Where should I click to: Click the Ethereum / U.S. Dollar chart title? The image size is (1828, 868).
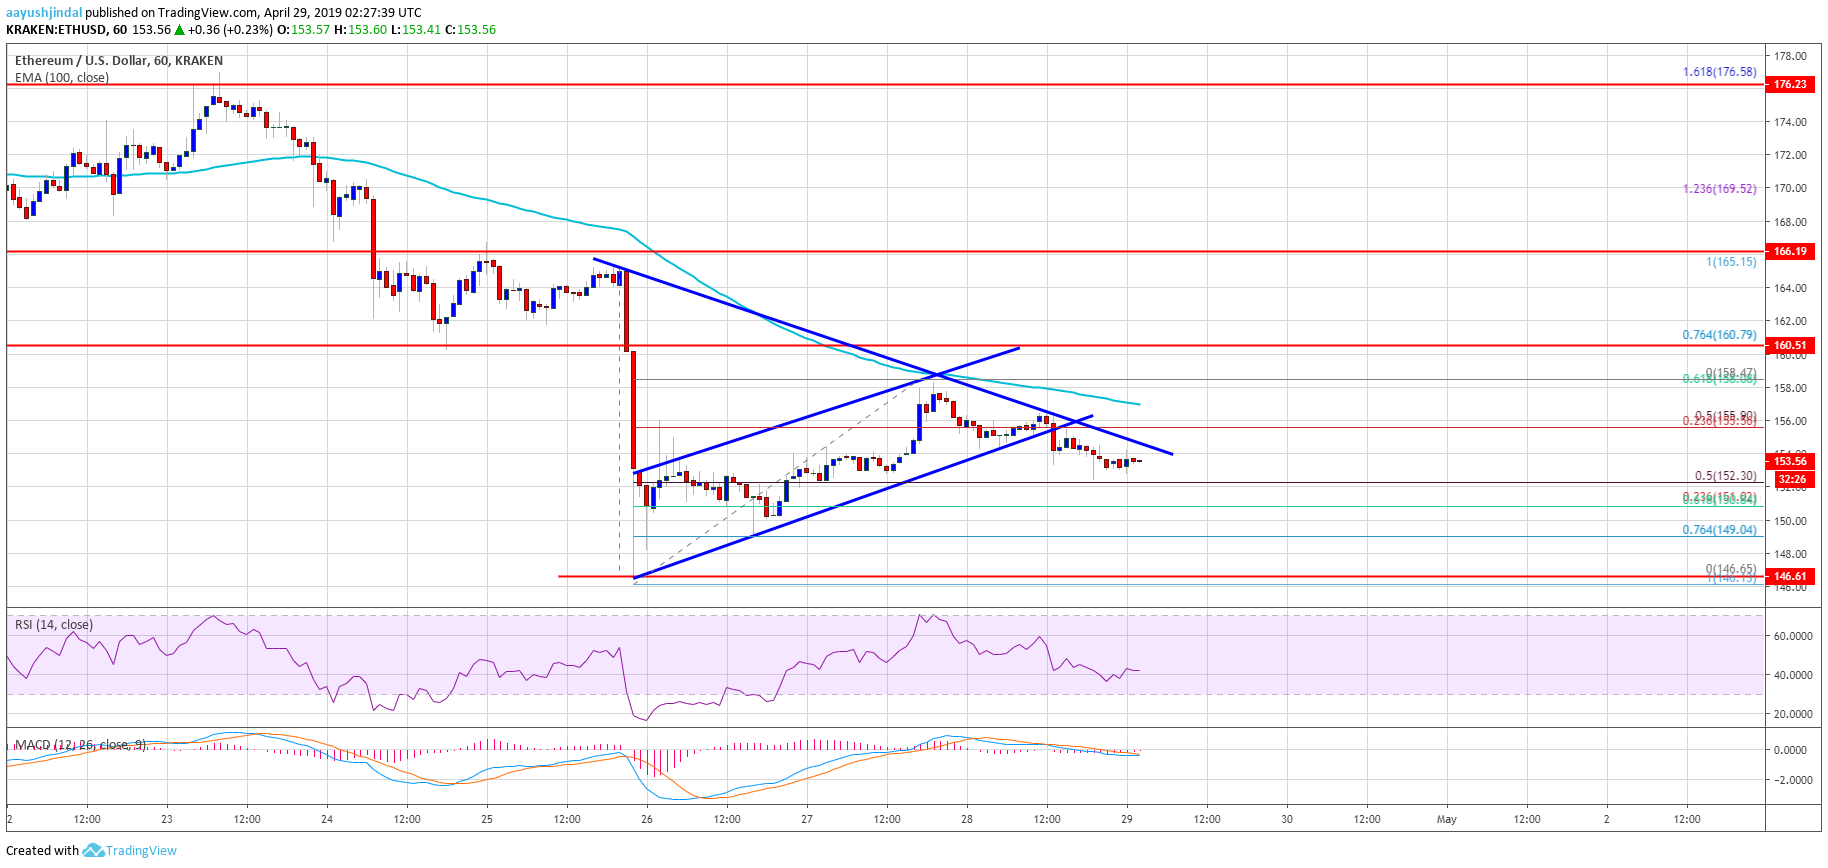click(x=119, y=61)
